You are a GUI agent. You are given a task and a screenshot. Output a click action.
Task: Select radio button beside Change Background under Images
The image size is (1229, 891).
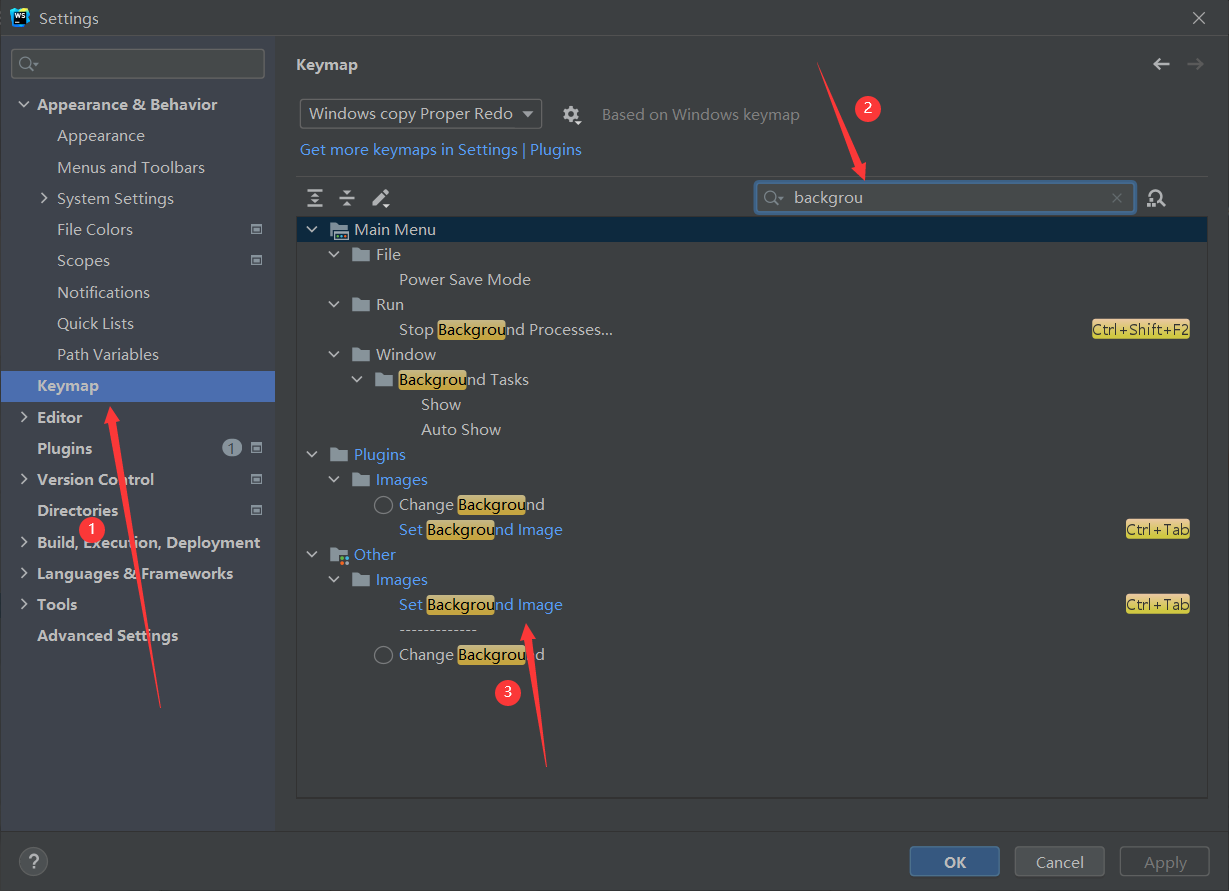383,505
